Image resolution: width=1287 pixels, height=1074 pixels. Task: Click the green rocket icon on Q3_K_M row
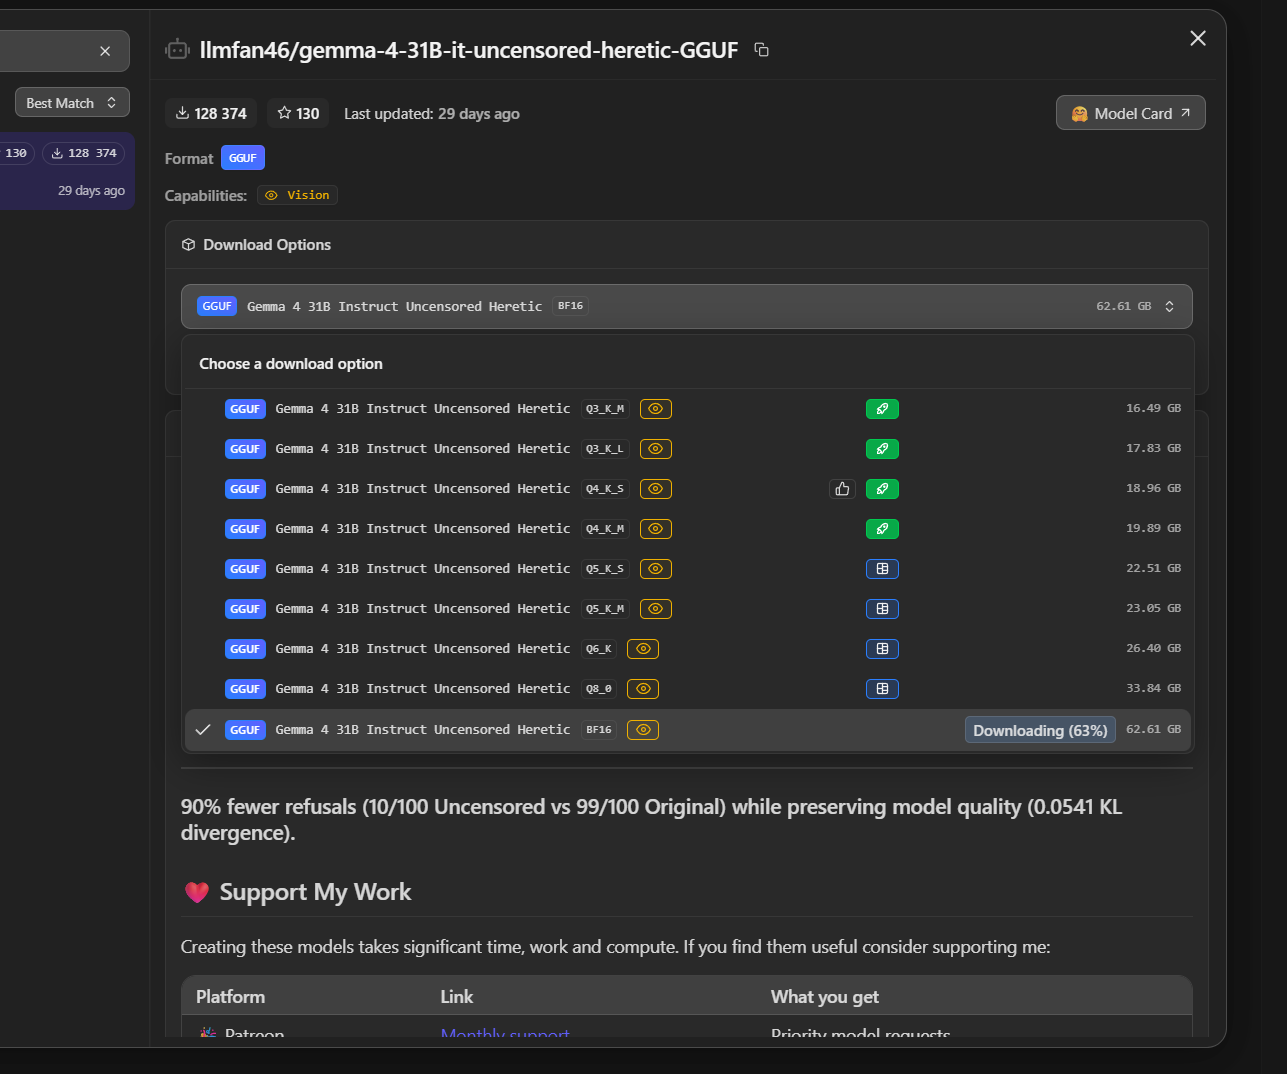882,409
